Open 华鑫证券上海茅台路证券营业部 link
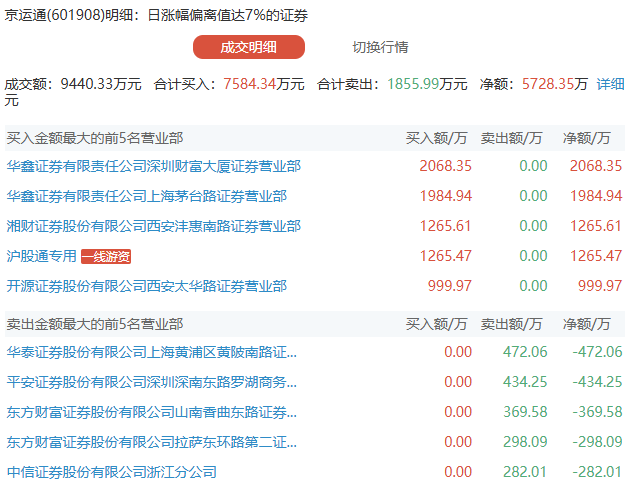642x502 pixels. [147, 196]
